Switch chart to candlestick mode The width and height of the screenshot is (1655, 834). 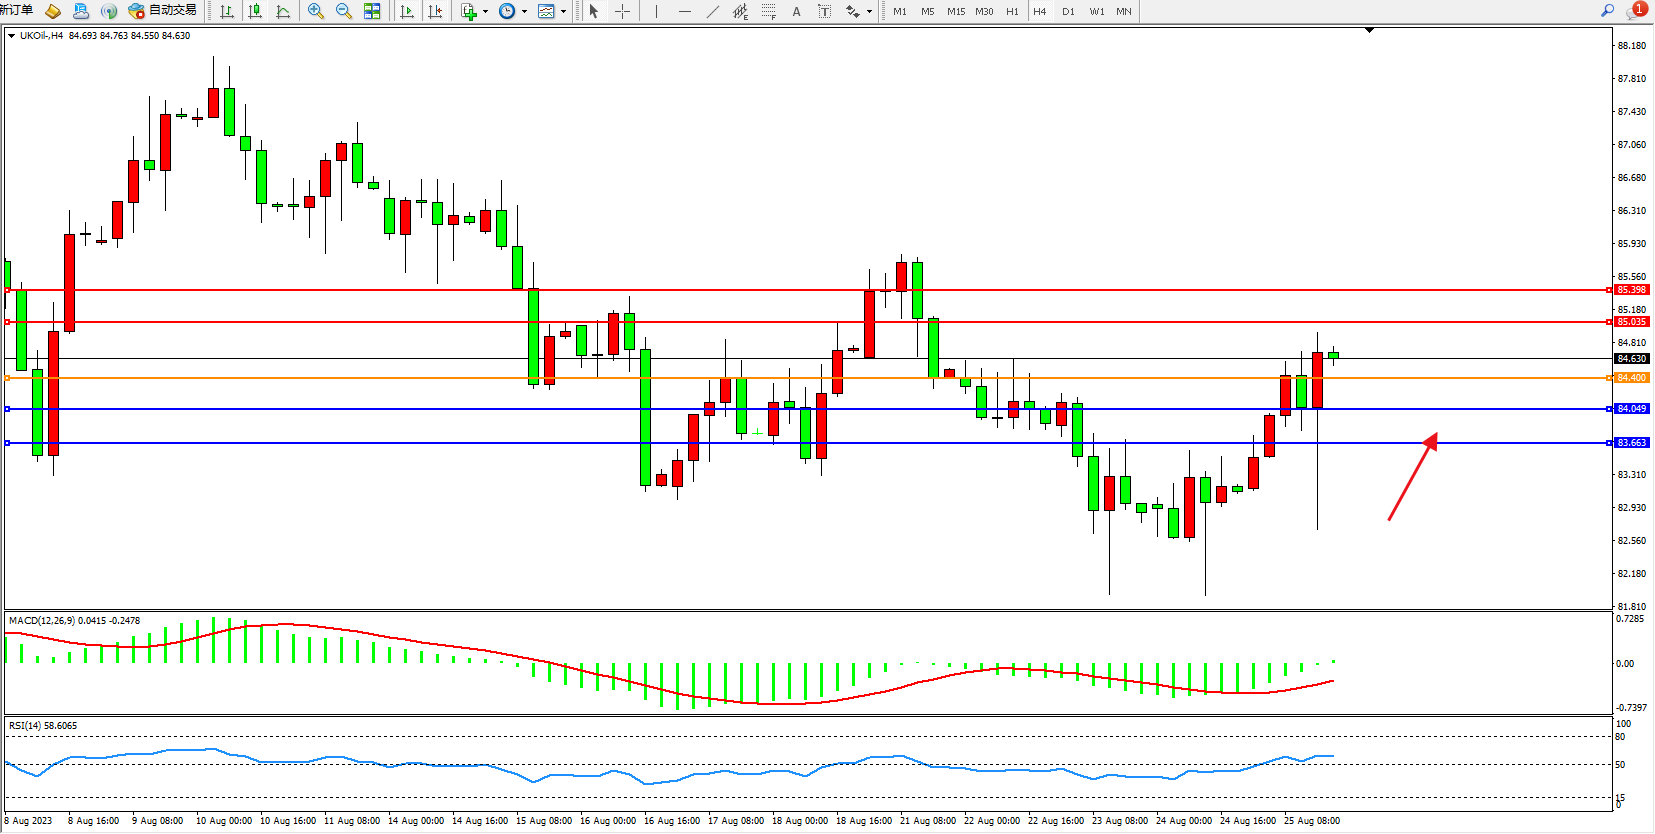[255, 11]
